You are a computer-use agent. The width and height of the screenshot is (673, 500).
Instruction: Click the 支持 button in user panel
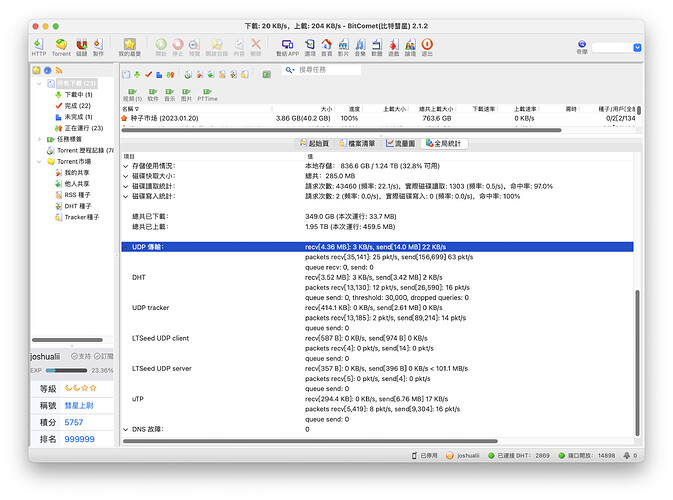[81, 356]
